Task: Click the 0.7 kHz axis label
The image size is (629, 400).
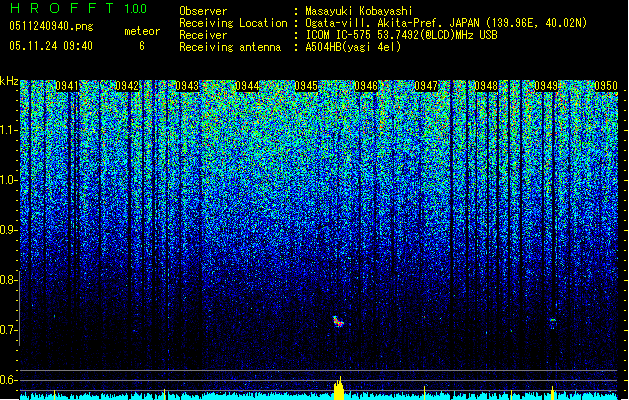Action: click(x=8, y=330)
